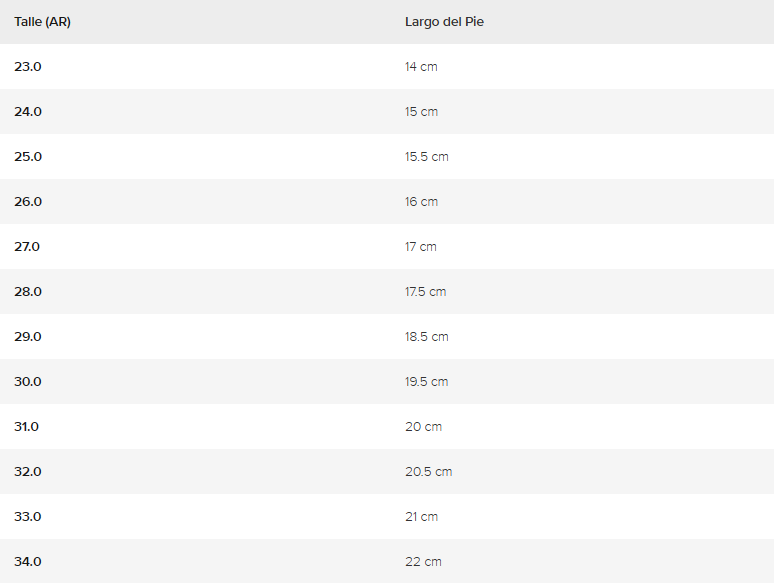Select size 30.0 row label
Screen dimensions: 774x583
click(28, 382)
